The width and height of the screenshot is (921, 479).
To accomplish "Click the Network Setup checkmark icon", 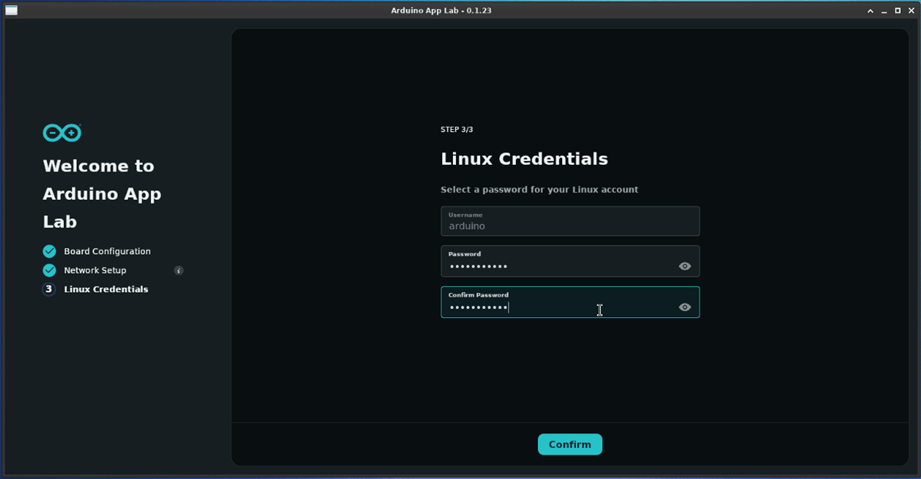I will click(49, 270).
